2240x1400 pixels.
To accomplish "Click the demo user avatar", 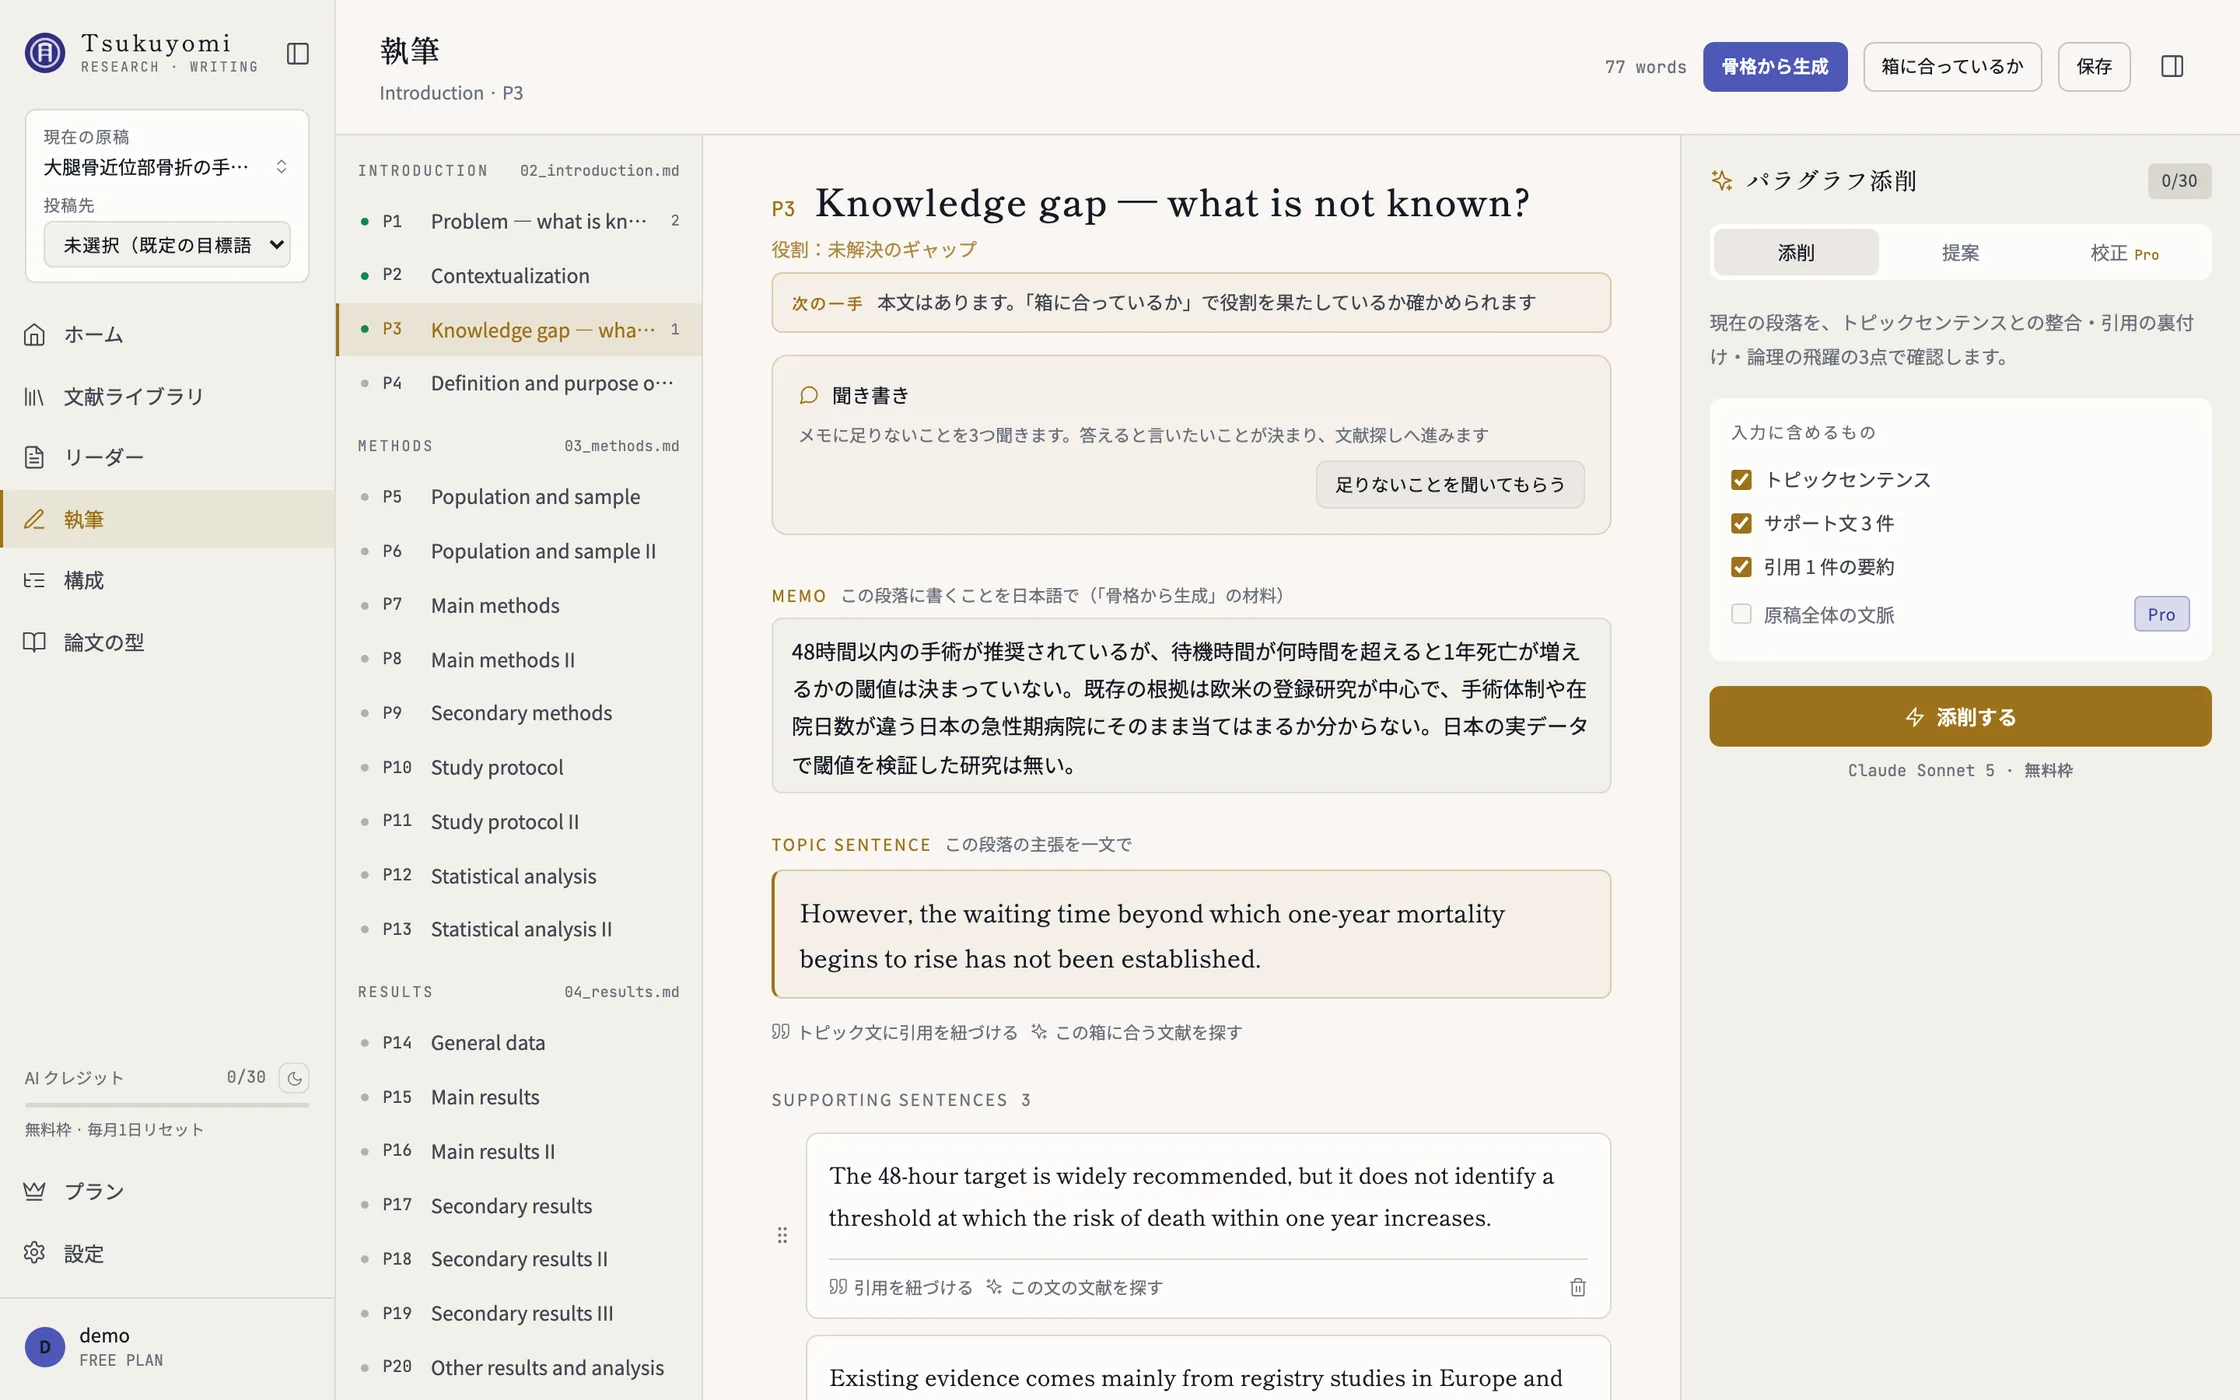I will pyautogui.click(x=45, y=1347).
